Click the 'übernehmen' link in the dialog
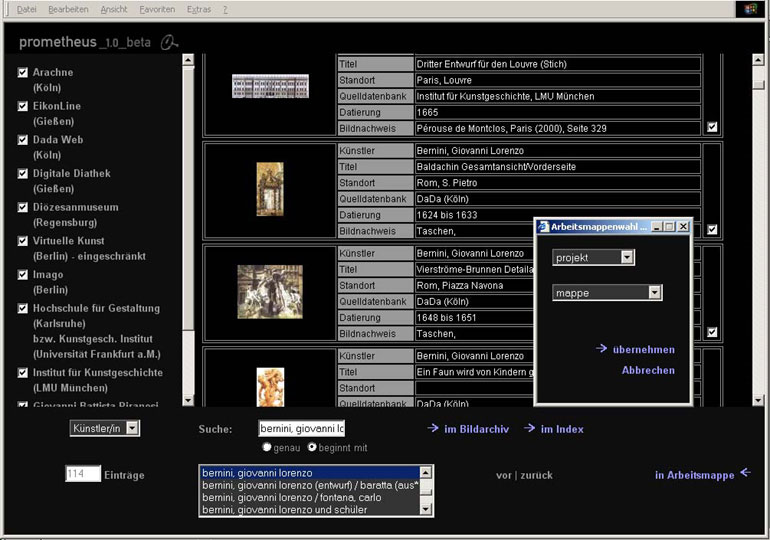This screenshot has width=770, height=540. (x=643, y=350)
